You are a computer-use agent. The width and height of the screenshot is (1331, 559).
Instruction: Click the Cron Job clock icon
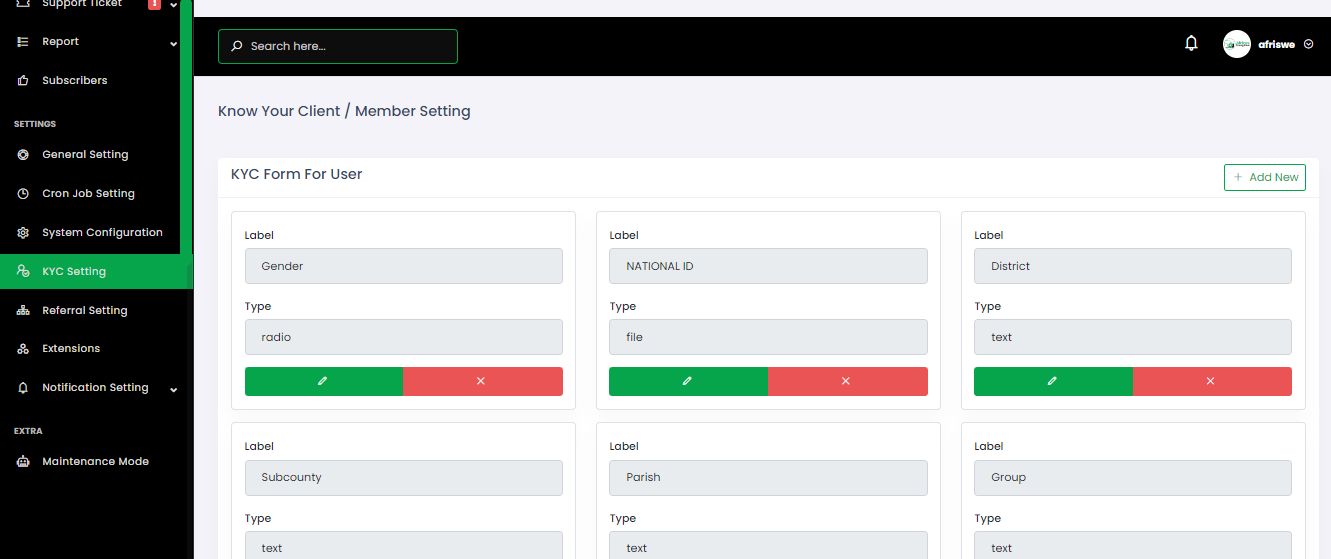coord(23,194)
